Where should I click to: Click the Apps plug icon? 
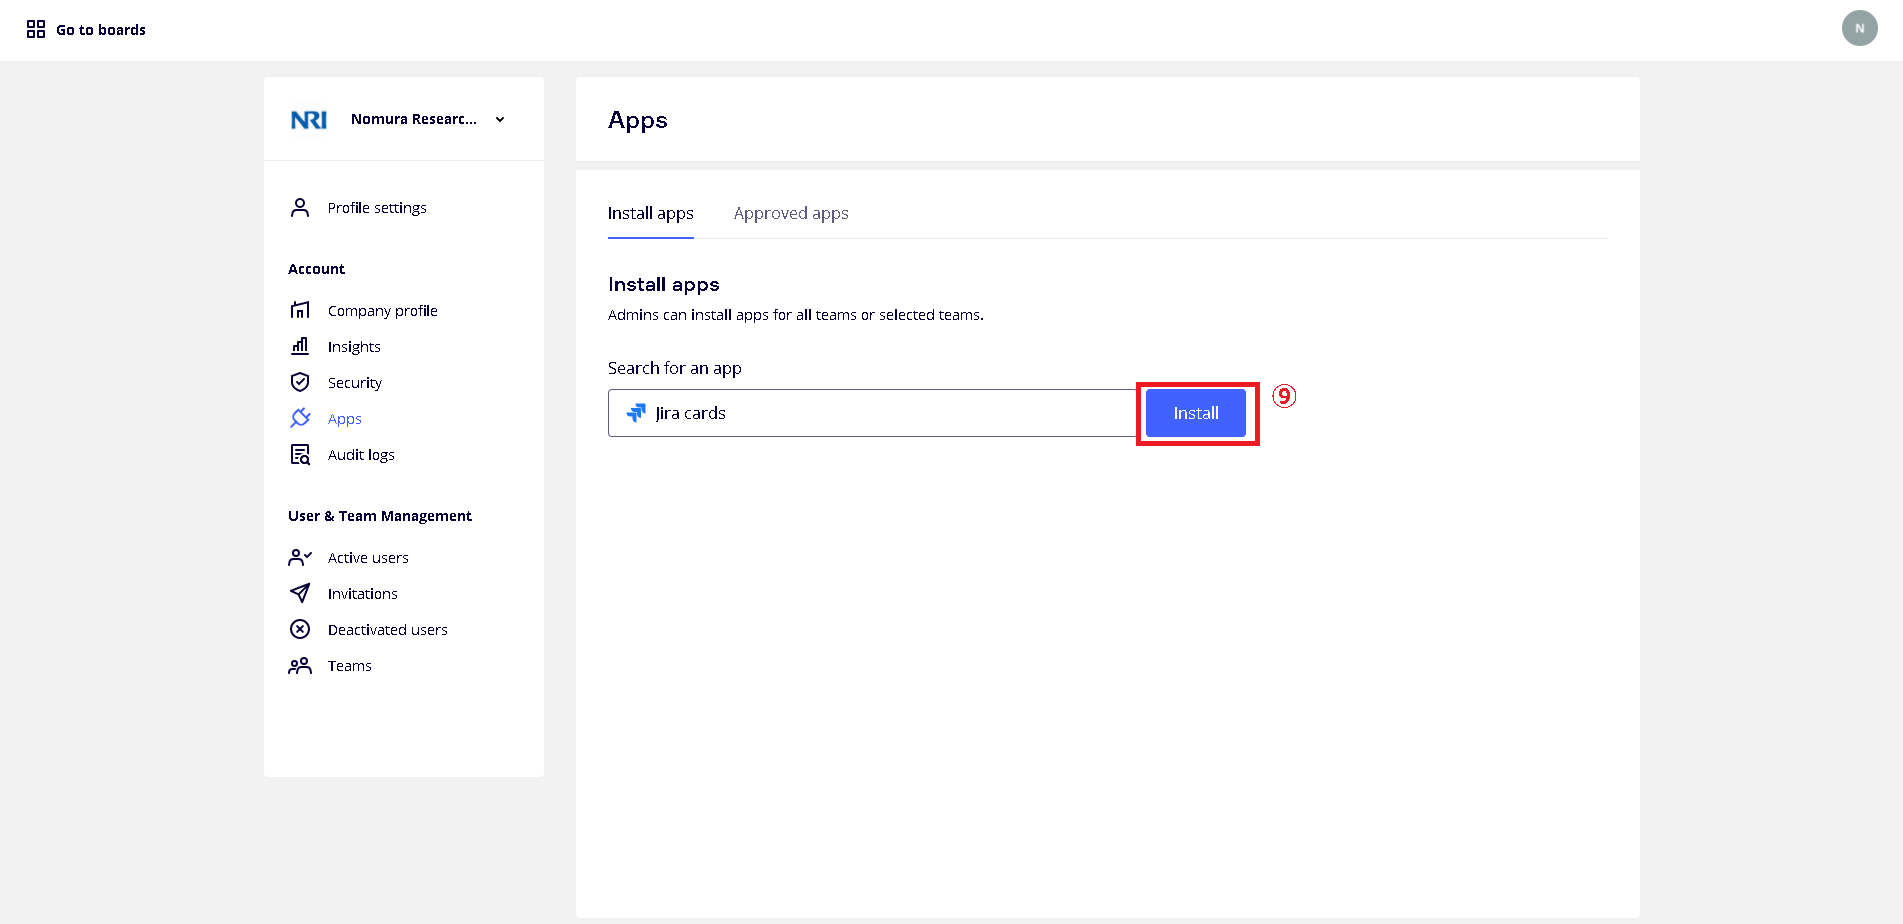point(300,418)
